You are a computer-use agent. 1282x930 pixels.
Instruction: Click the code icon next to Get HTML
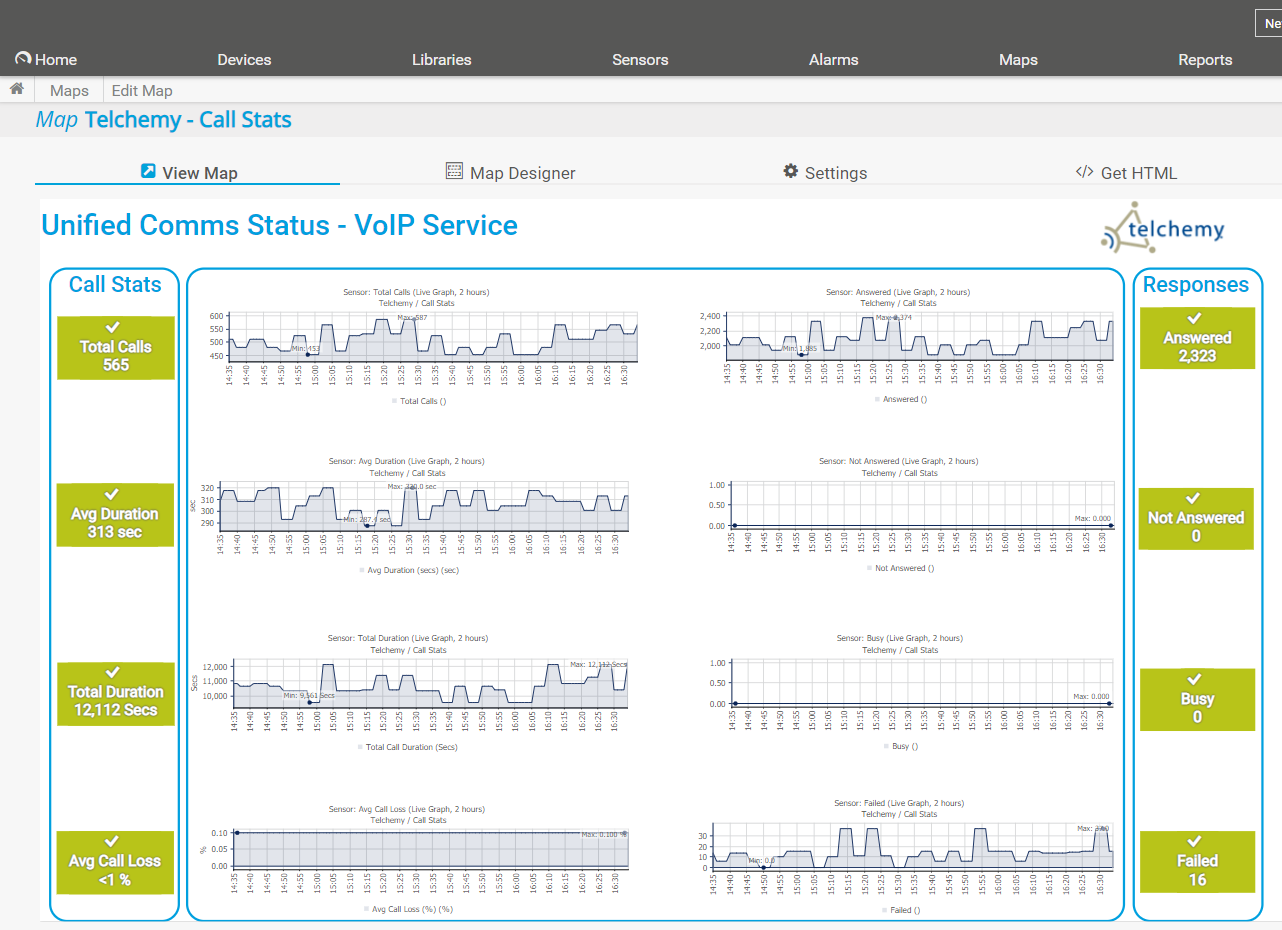[1083, 172]
